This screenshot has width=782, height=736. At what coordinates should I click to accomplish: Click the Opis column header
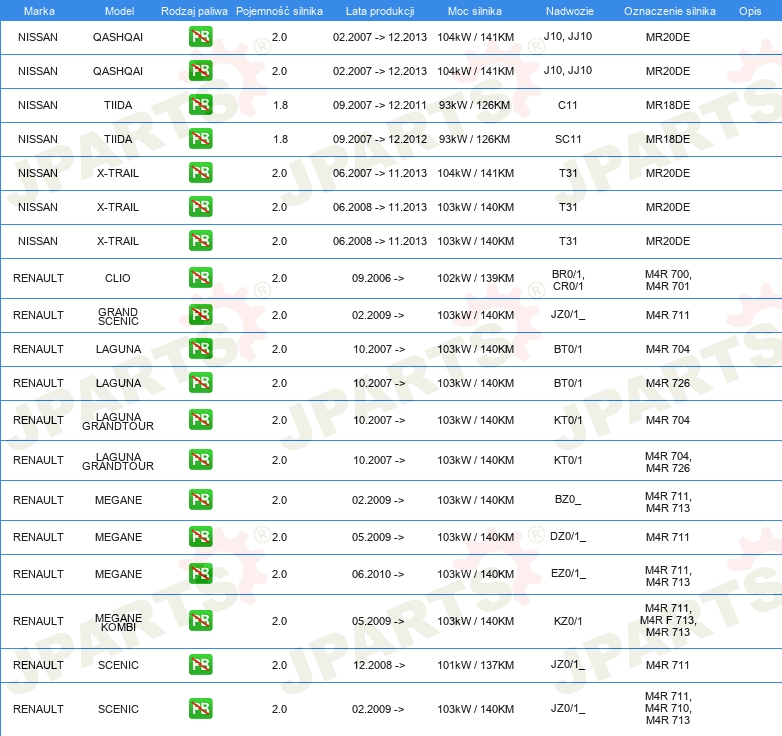pos(750,11)
